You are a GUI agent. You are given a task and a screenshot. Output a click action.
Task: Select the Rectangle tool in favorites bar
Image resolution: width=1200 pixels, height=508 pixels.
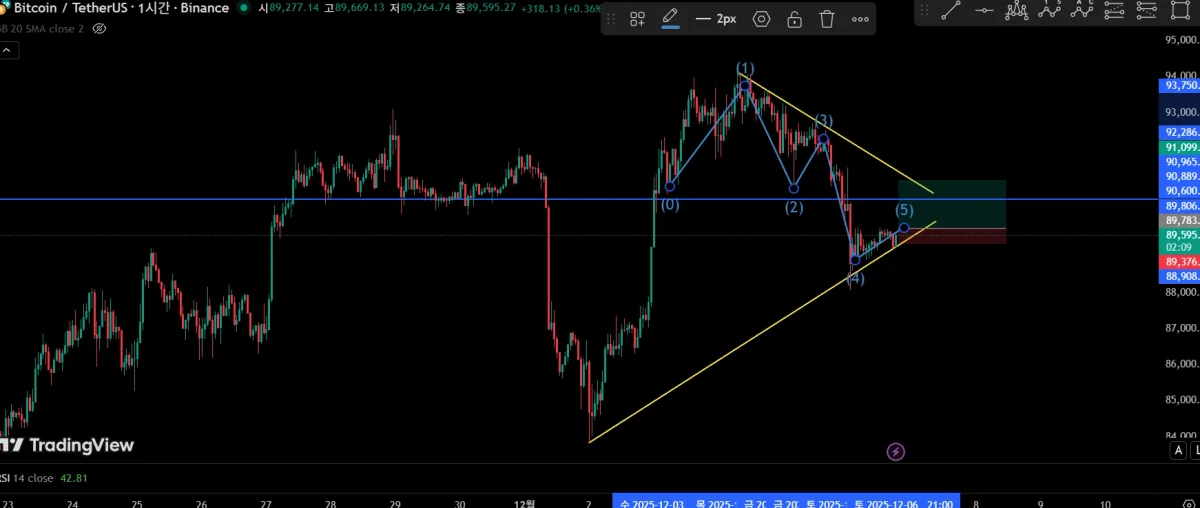point(1181,11)
